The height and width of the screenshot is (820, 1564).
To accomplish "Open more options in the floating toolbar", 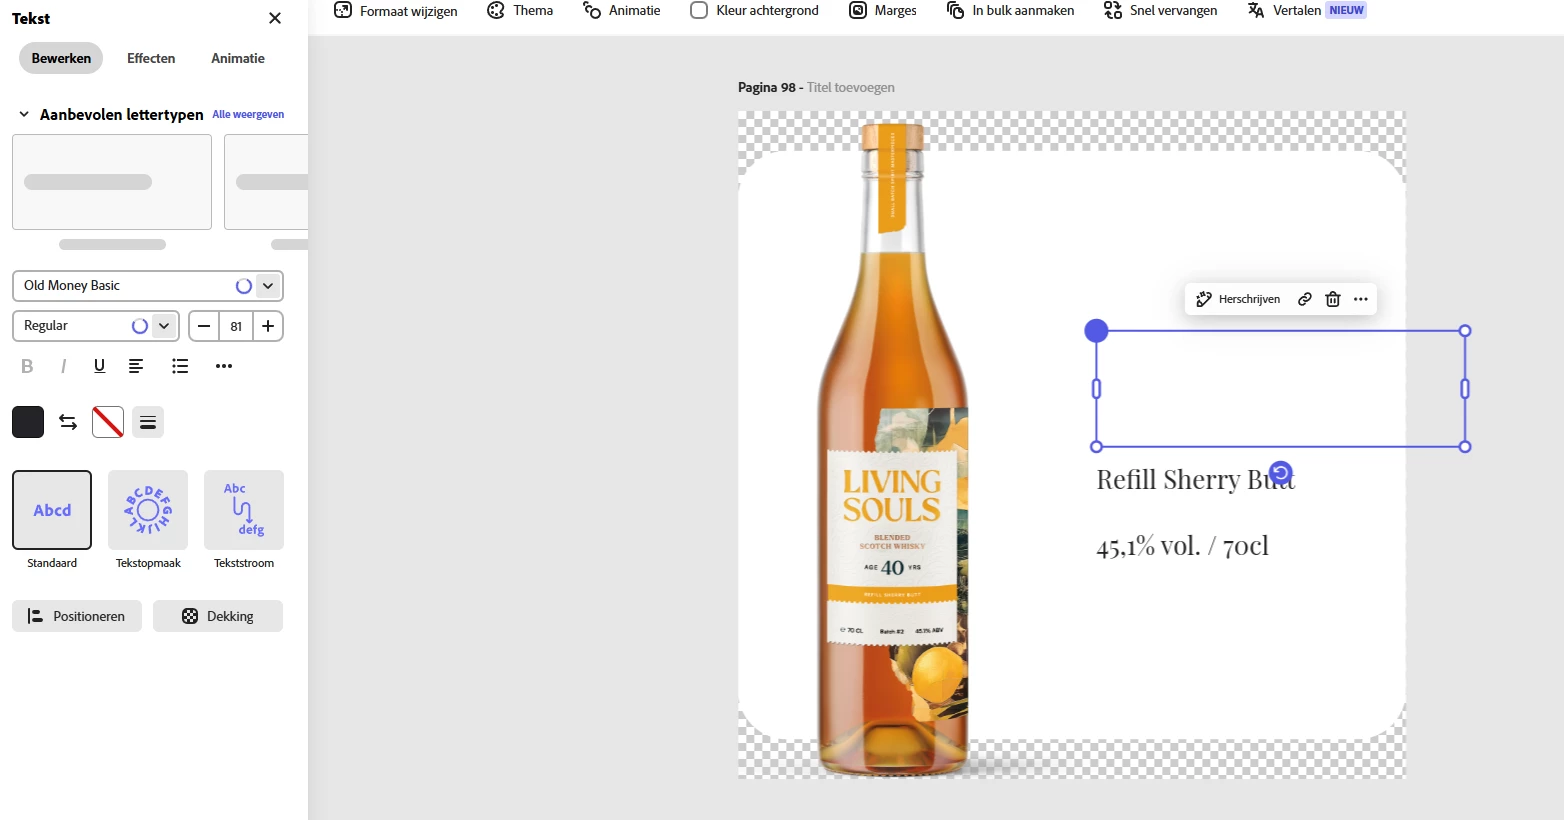I will pyautogui.click(x=1361, y=299).
